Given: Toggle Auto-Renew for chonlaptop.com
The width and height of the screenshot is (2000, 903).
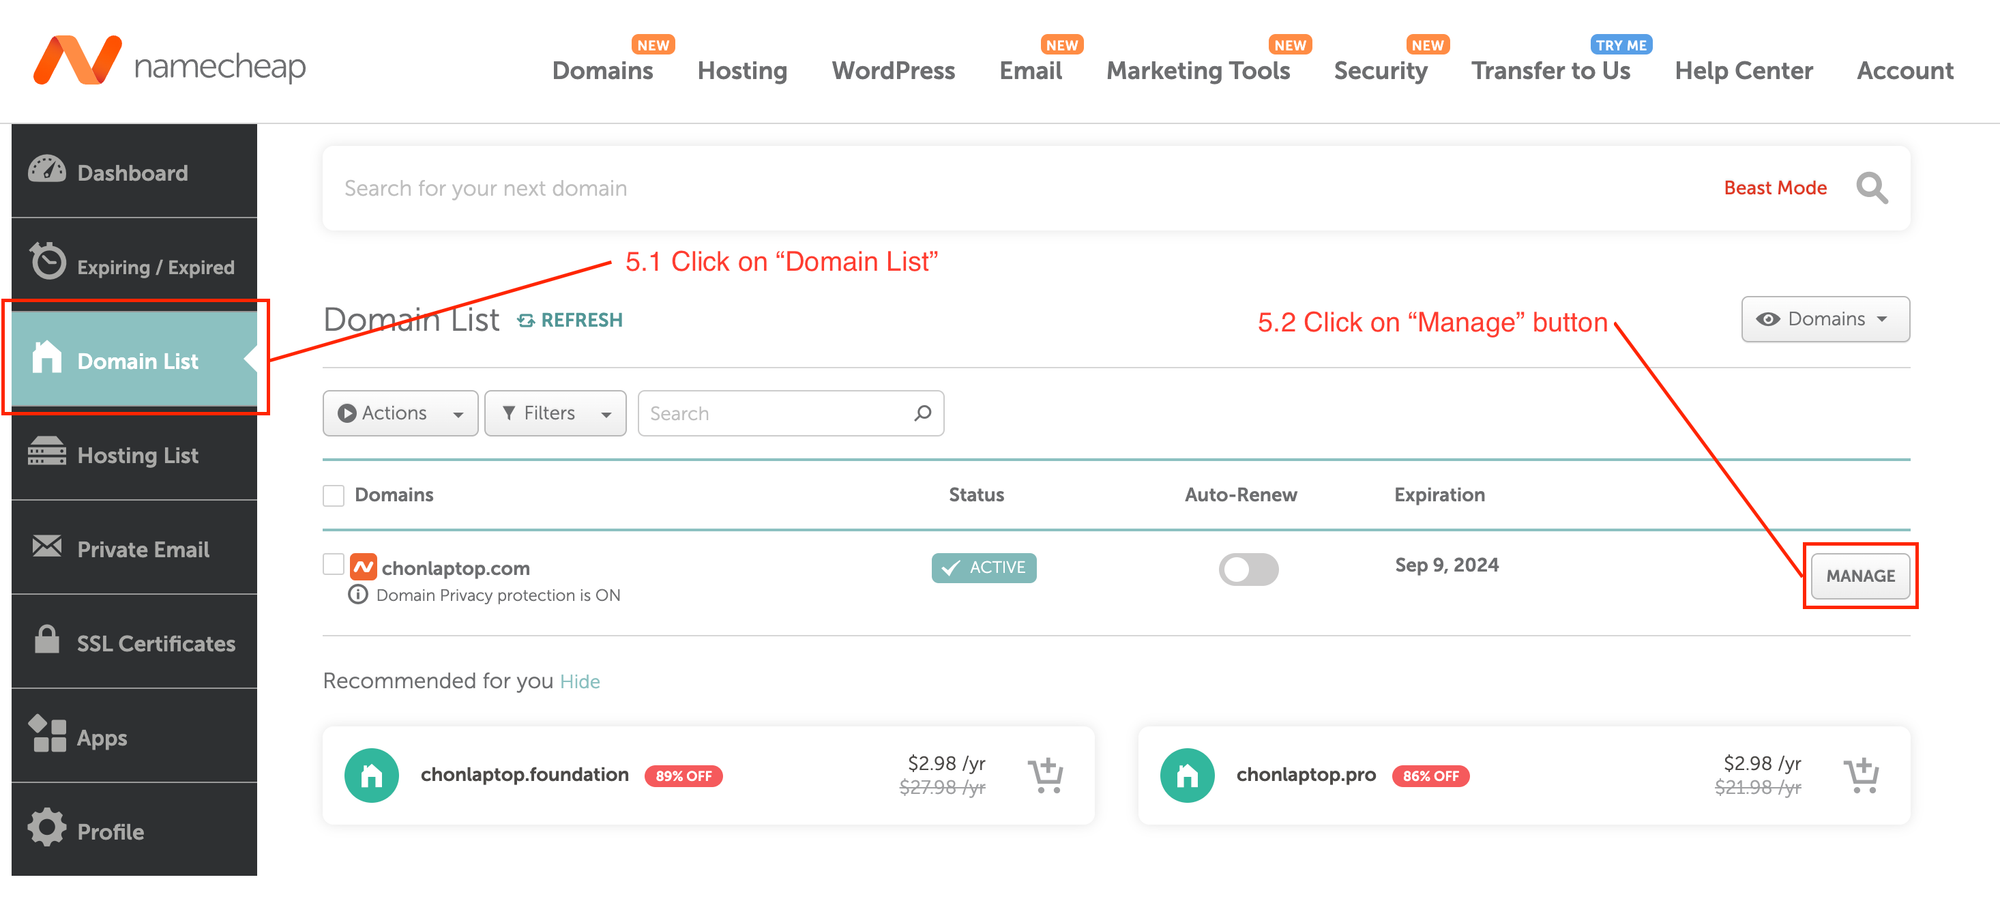Looking at the screenshot, I should click(x=1249, y=569).
